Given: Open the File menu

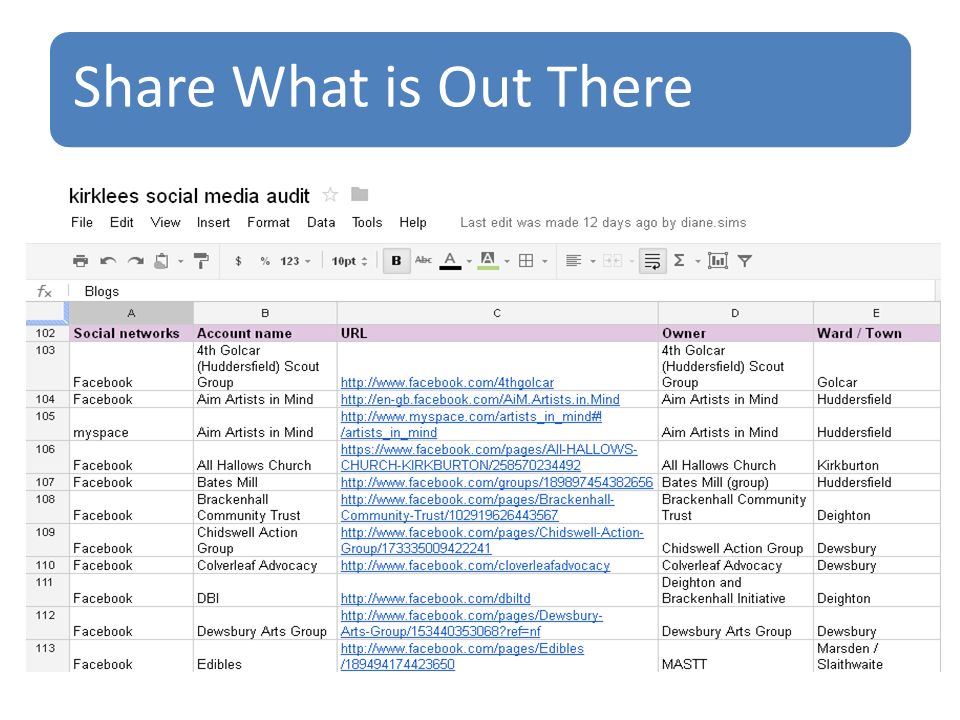Looking at the screenshot, I should pyautogui.click(x=81, y=223).
